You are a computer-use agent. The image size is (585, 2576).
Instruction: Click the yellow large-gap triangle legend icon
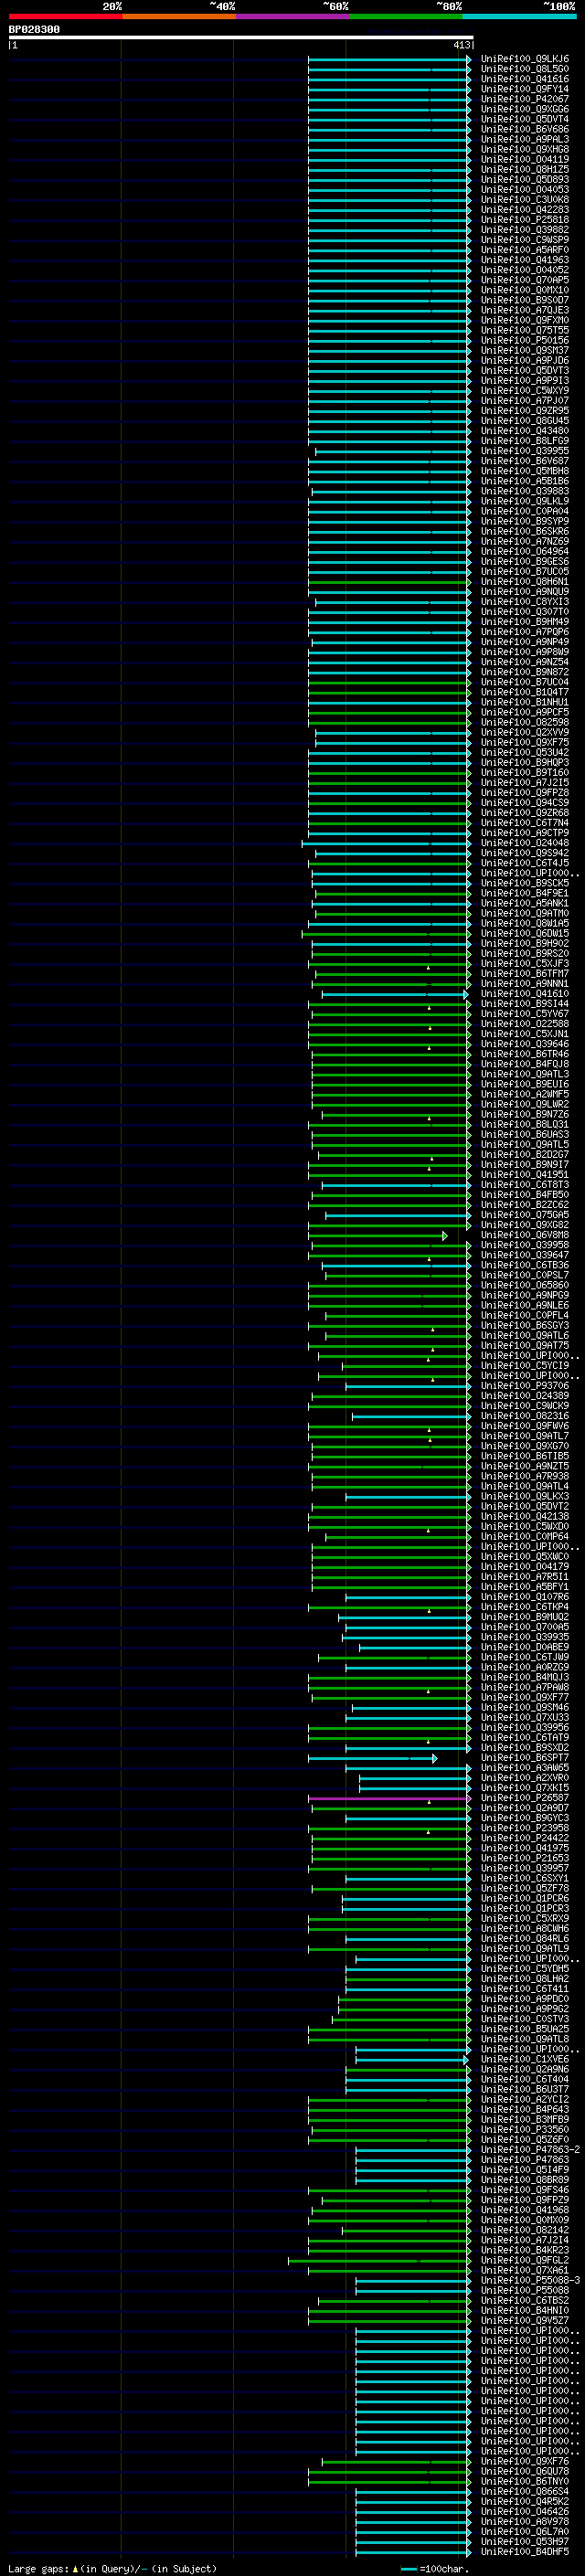(76, 2568)
